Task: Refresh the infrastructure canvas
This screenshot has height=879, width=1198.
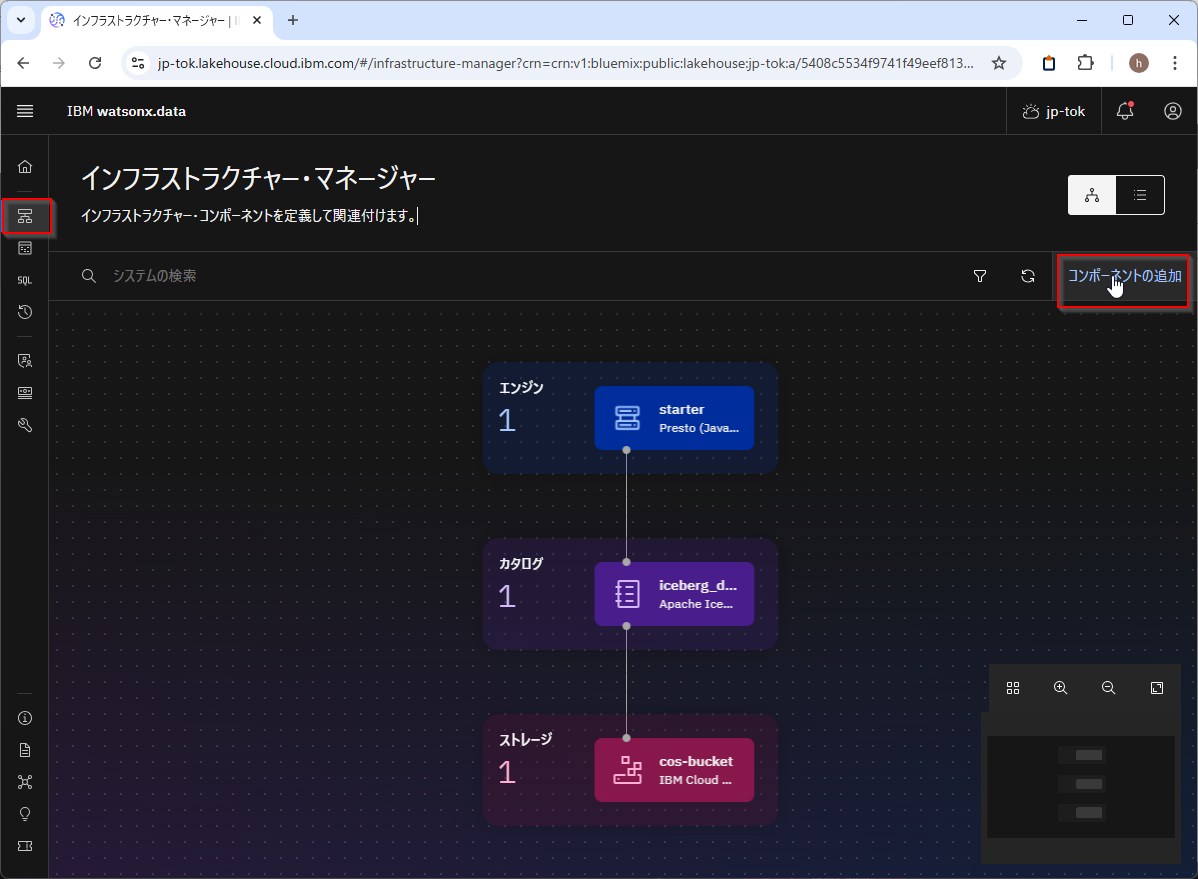Action: click(x=1028, y=276)
